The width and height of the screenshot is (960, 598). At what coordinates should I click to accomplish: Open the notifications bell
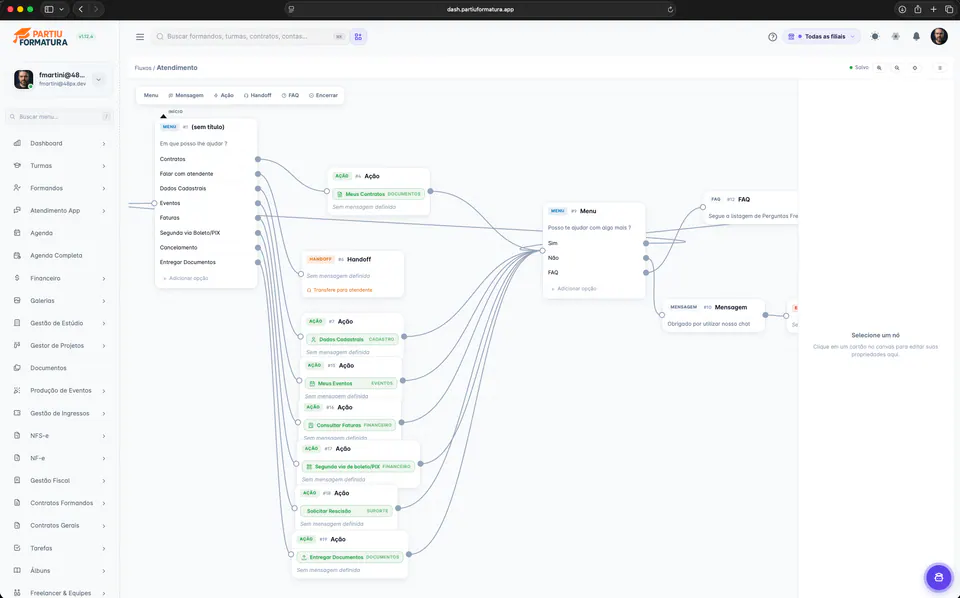click(917, 37)
